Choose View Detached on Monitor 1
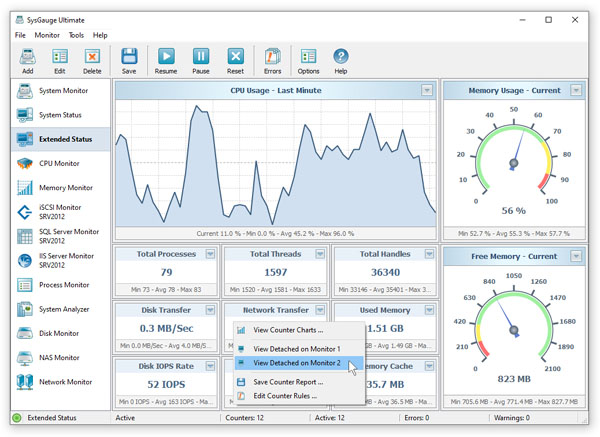The height and width of the screenshot is (437, 600). pyautogui.click(x=299, y=349)
